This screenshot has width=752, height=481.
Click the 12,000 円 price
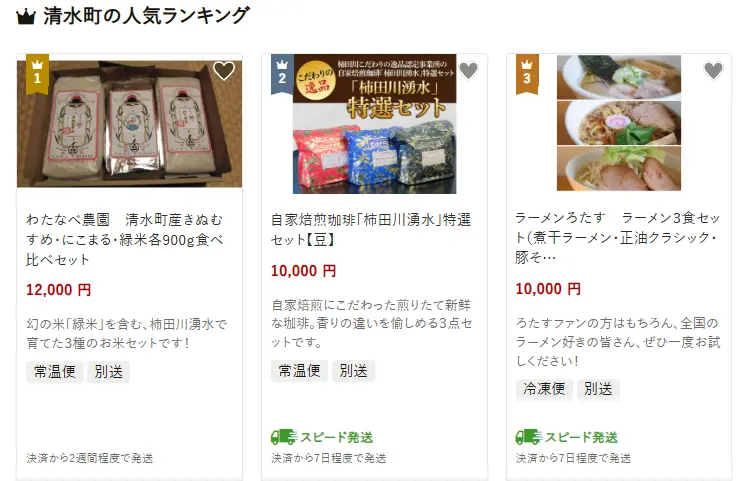click(x=59, y=290)
